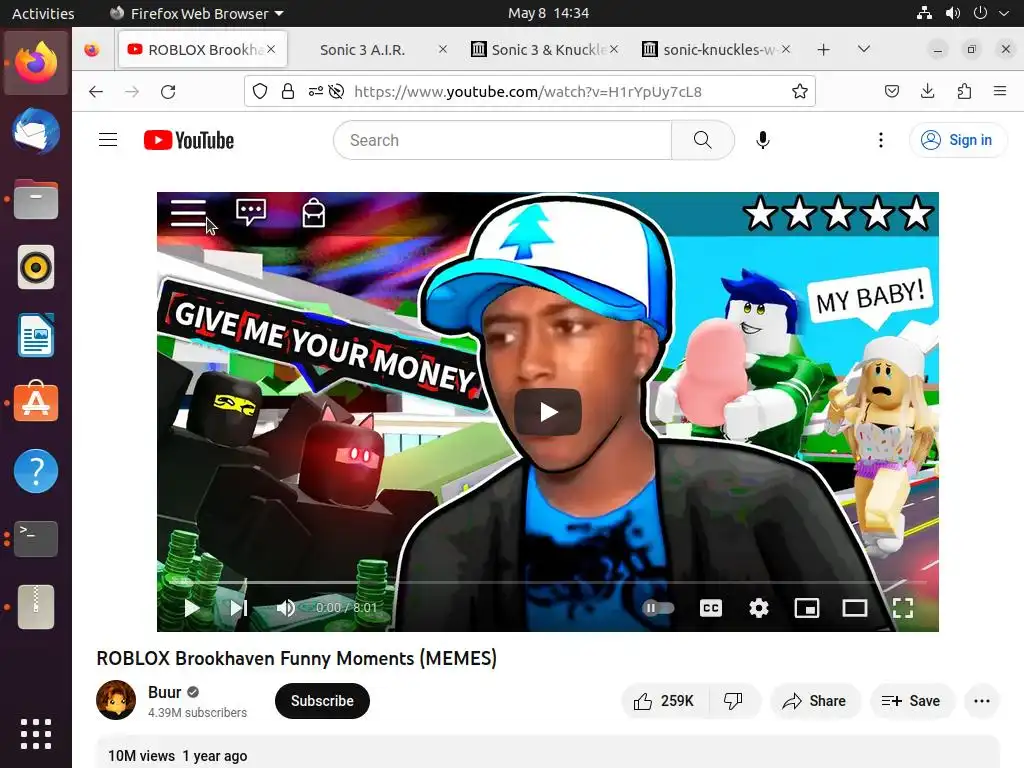Click Sign in button
The height and width of the screenshot is (768, 1024).
(958, 140)
